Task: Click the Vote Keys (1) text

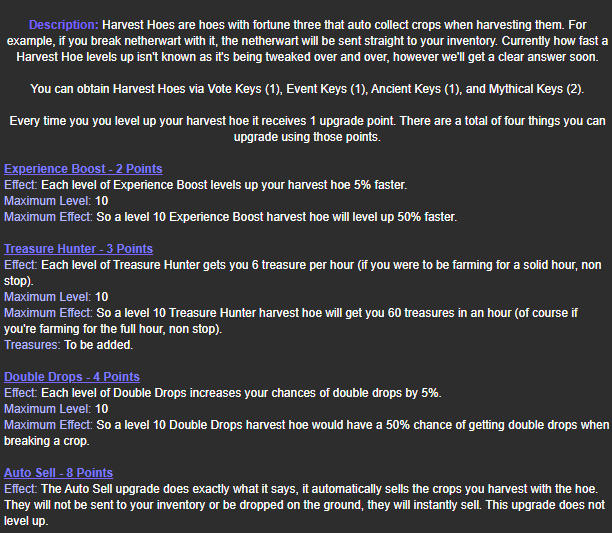Action: [x=244, y=89]
